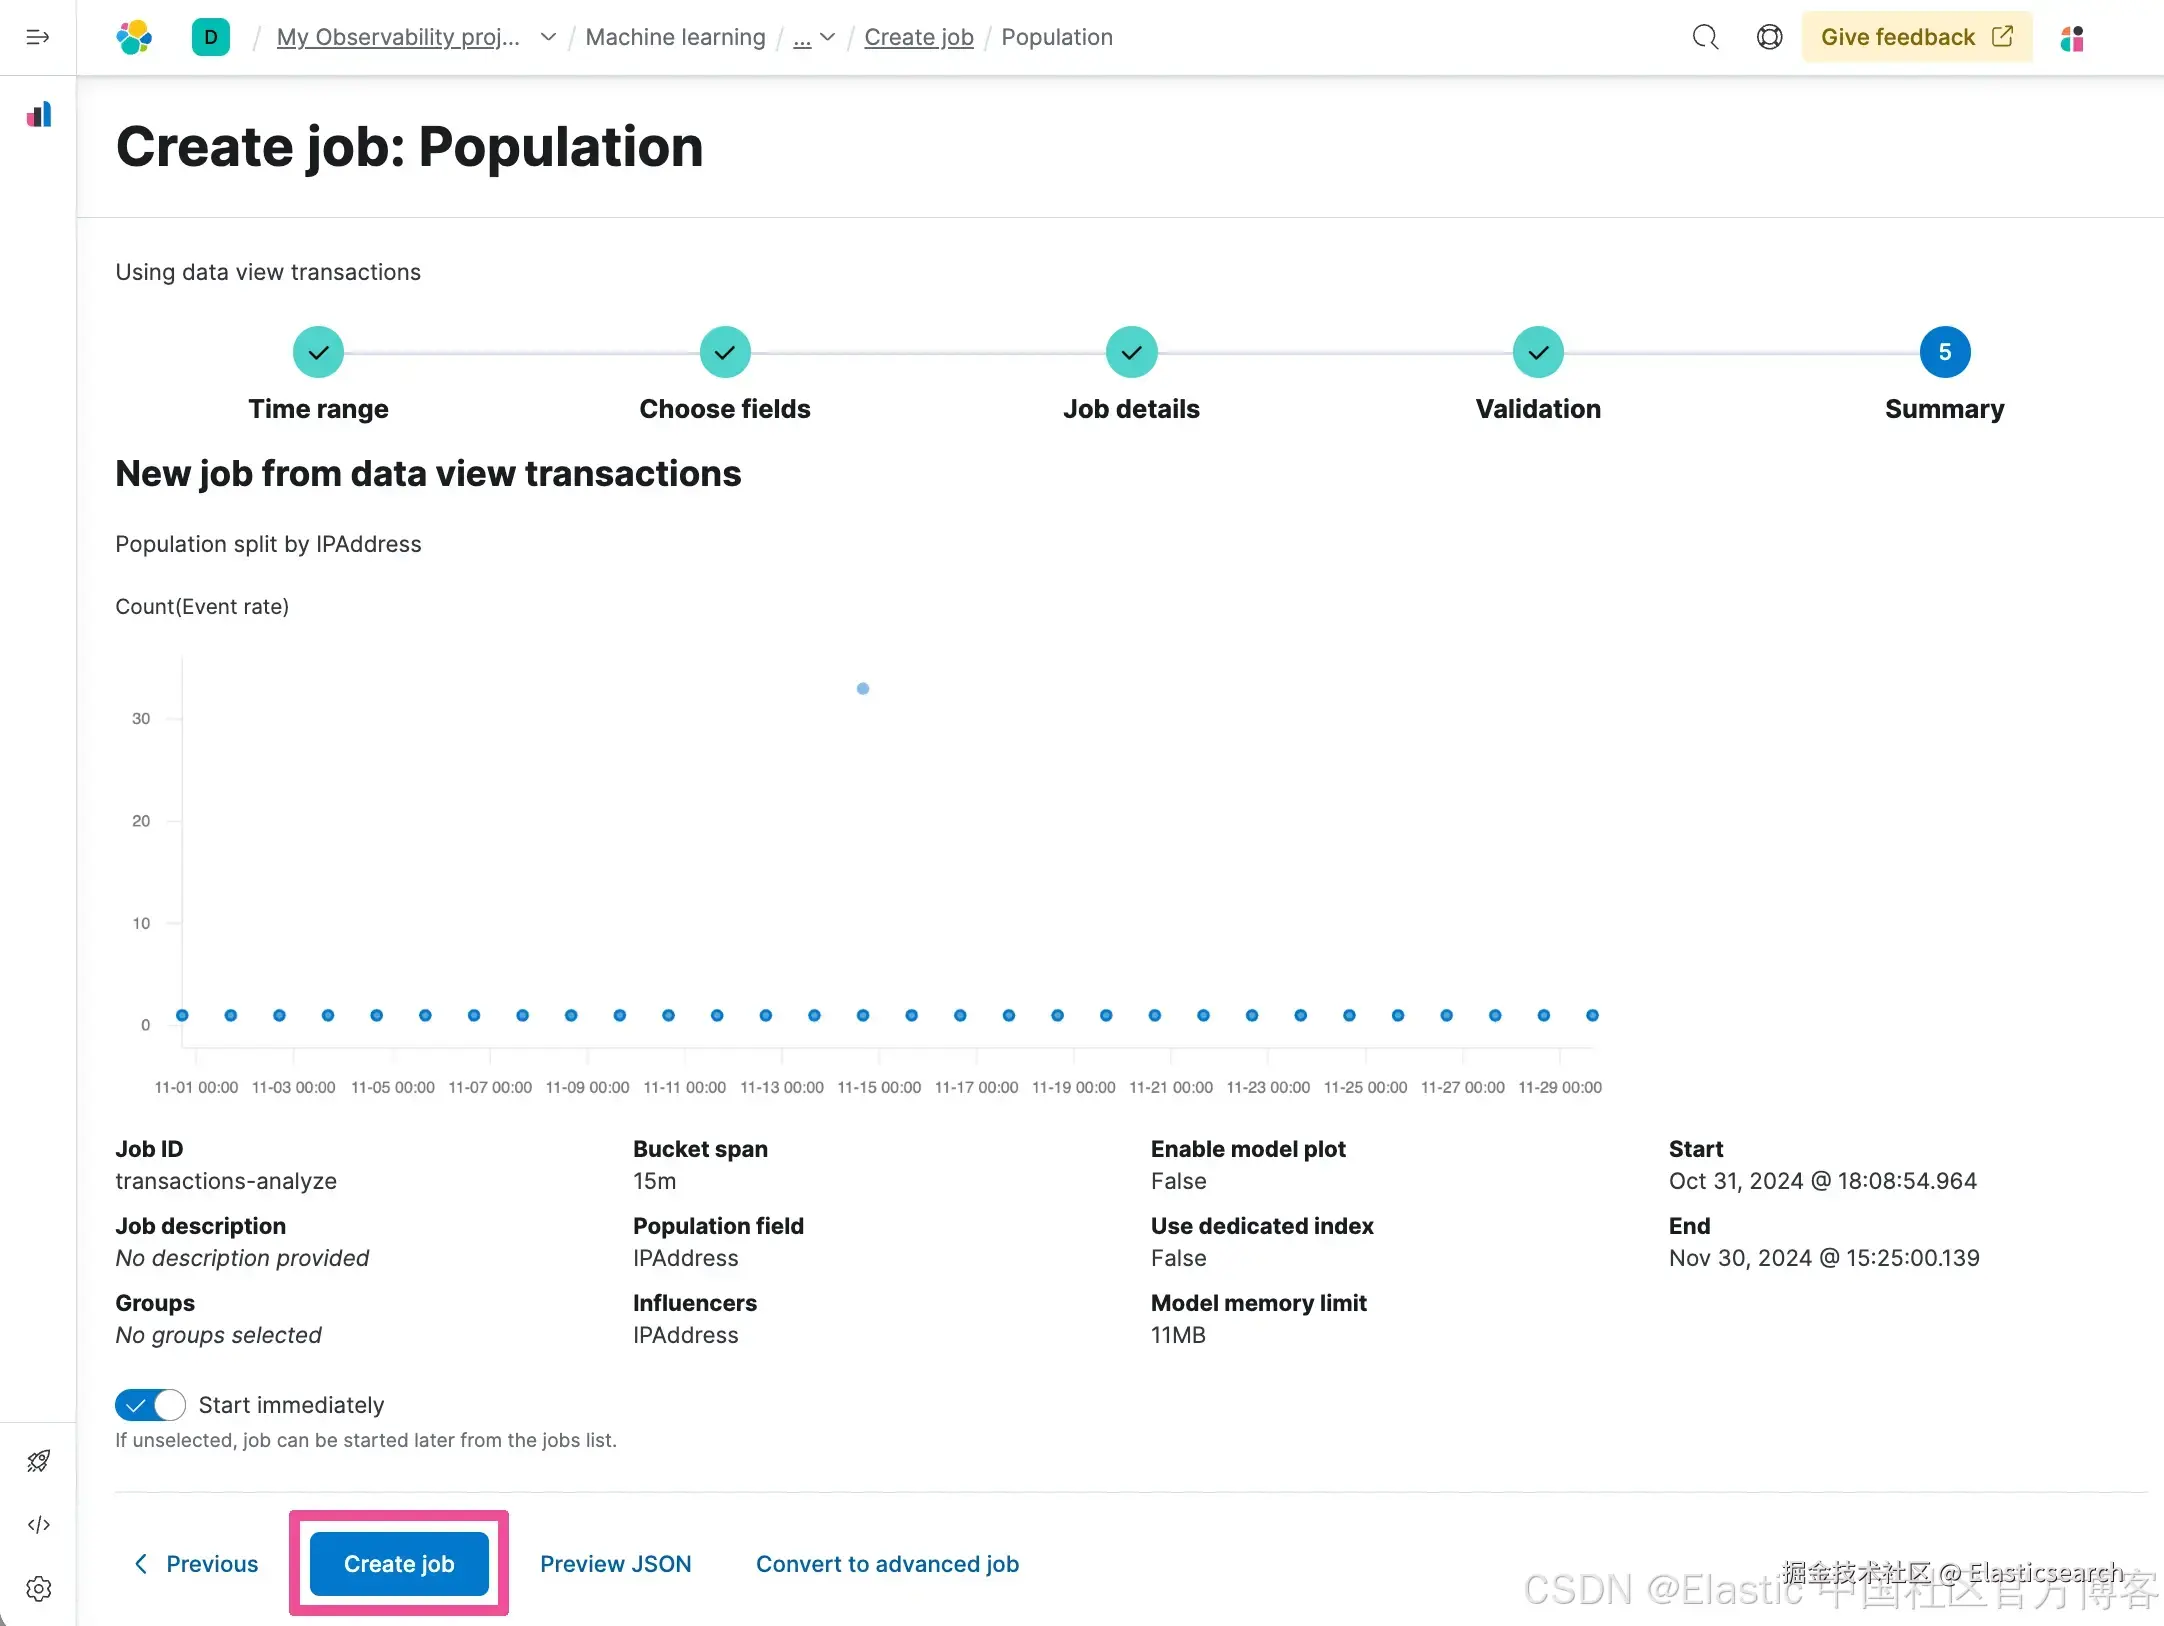The width and height of the screenshot is (2164, 1626).
Task: Click Convert to advanced job
Action: [887, 1563]
